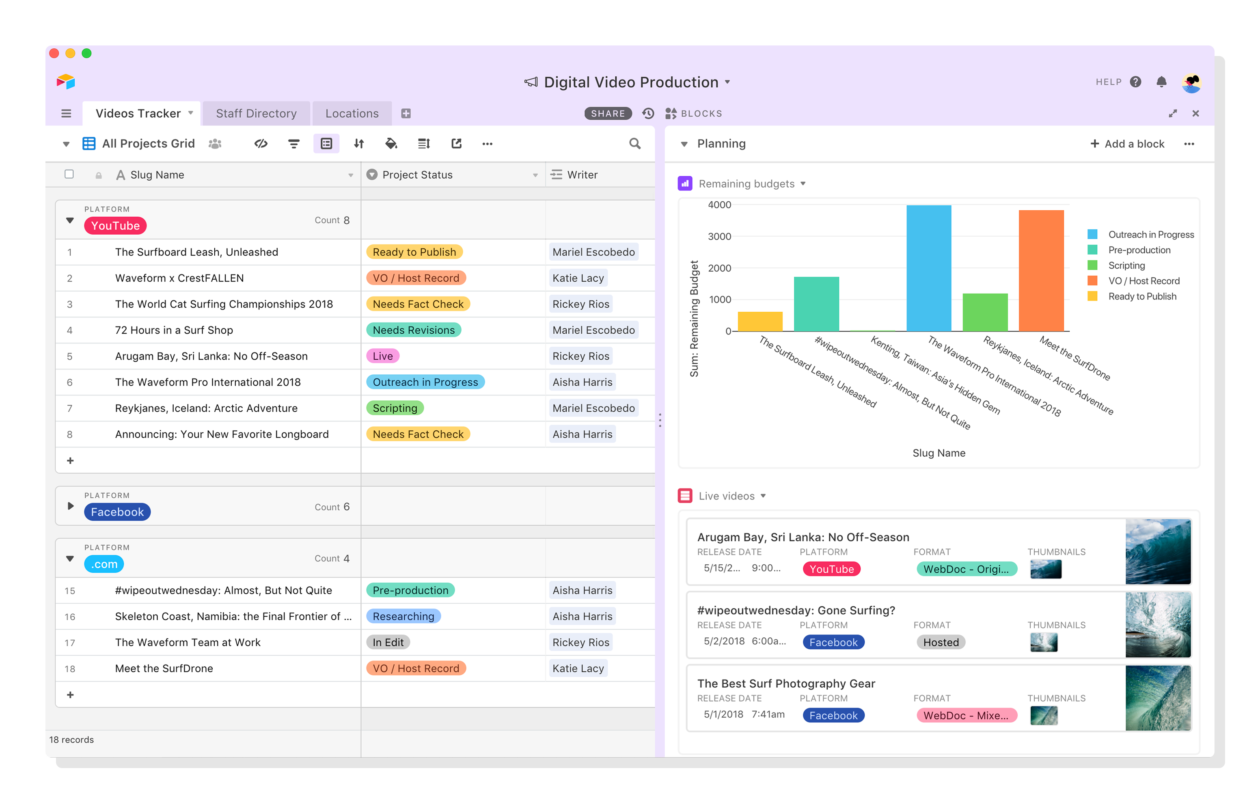Open the search magnifier in grid

(x=635, y=144)
